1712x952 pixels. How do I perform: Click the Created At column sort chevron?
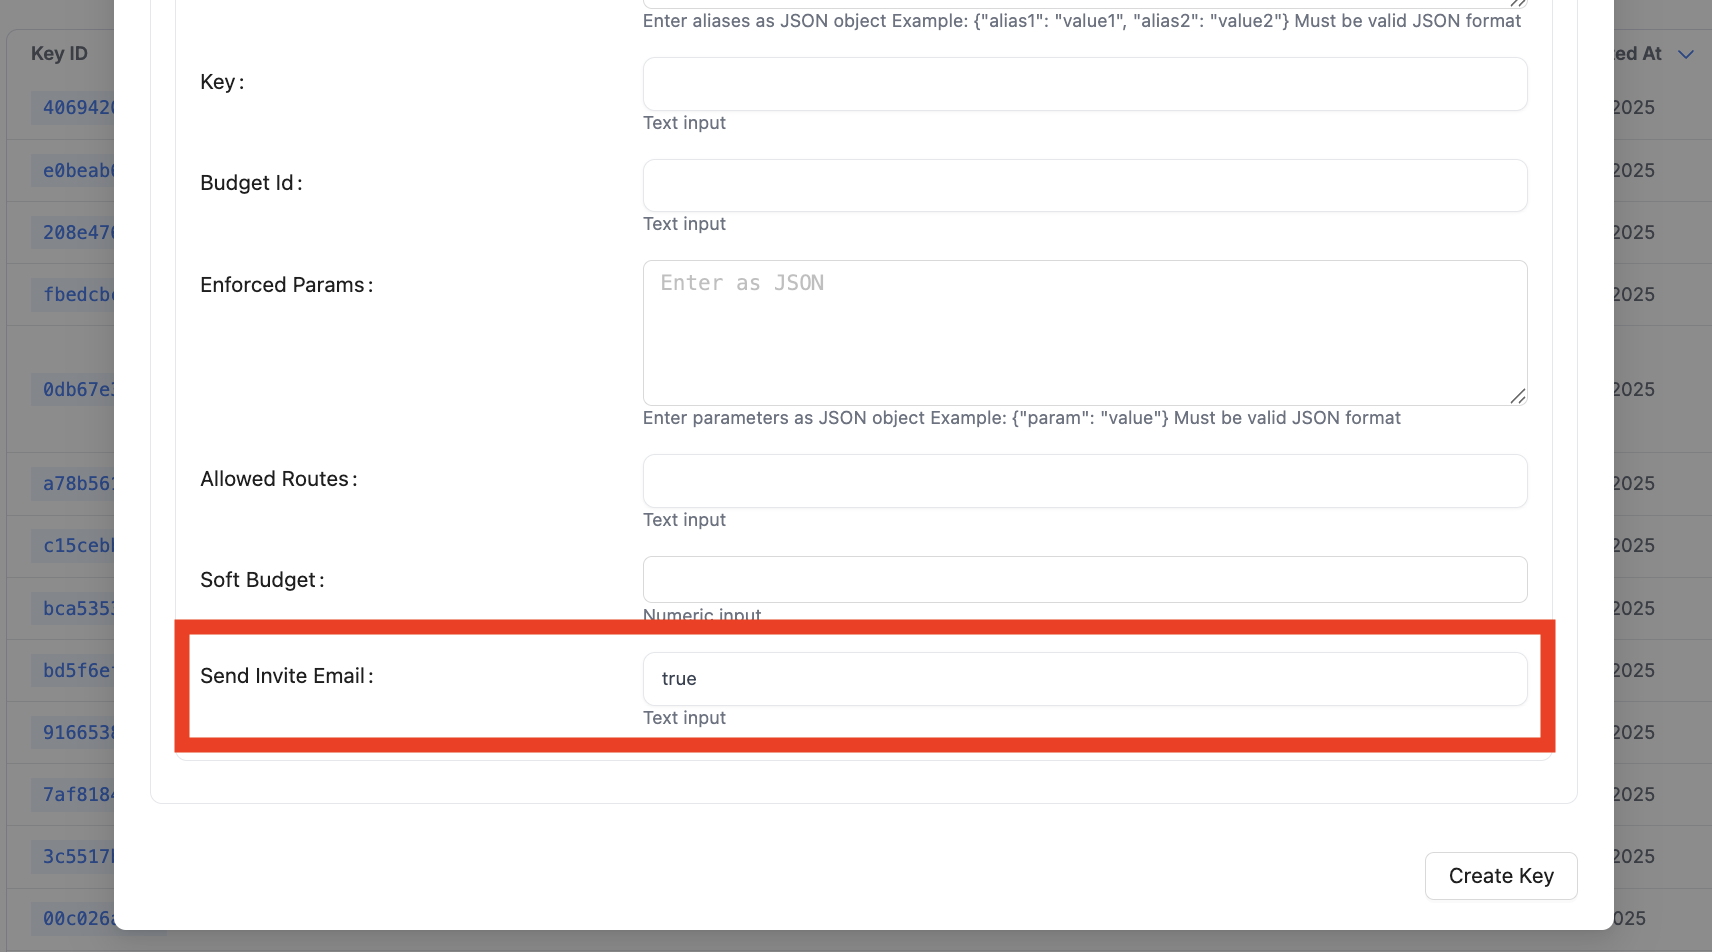pyautogui.click(x=1686, y=54)
